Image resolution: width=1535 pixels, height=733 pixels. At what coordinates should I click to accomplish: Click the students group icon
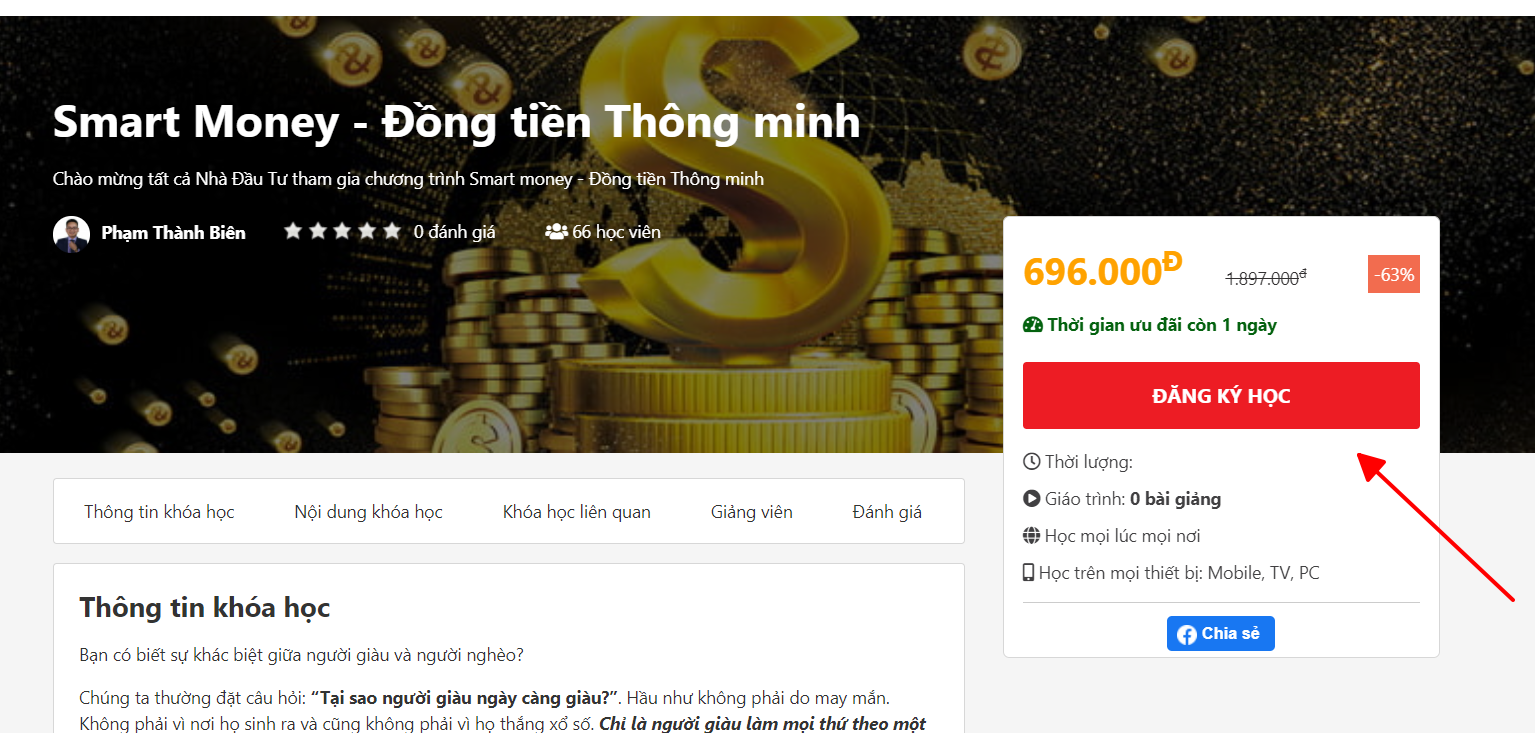pos(556,232)
